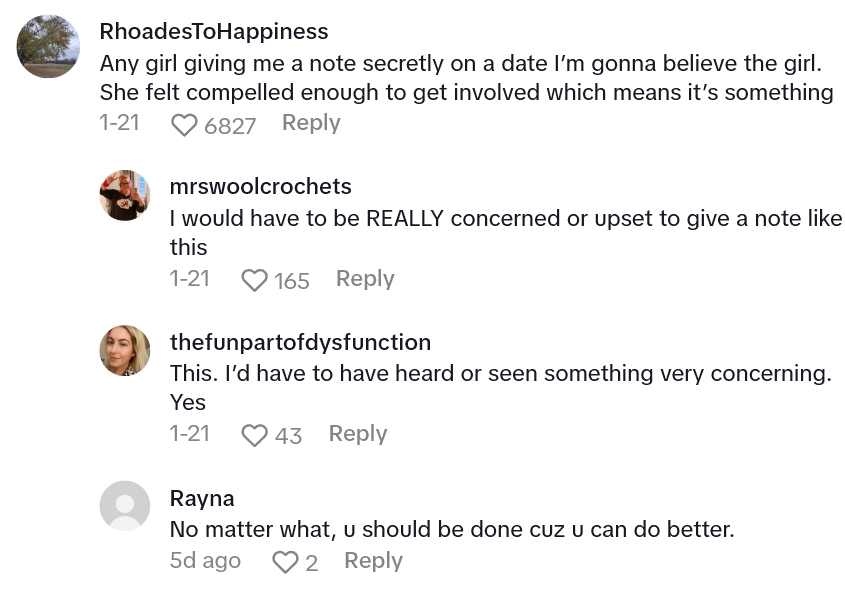Reply to Rayna's comment
Viewport: 845px width, 599px height.
[x=373, y=561]
